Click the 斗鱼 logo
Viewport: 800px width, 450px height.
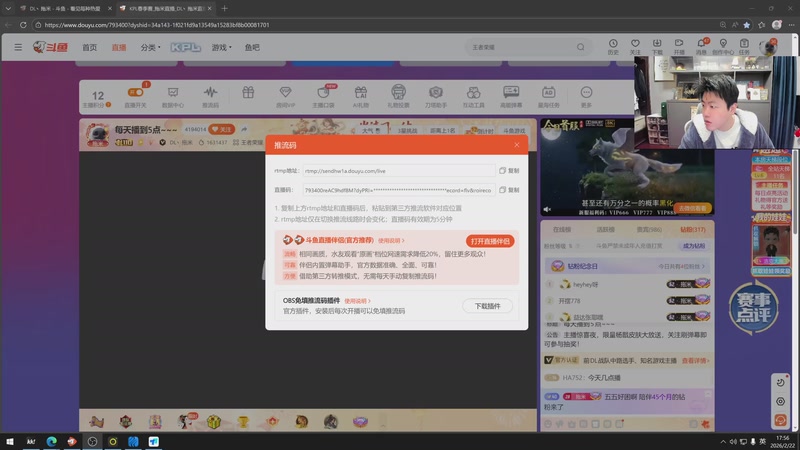(51, 47)
